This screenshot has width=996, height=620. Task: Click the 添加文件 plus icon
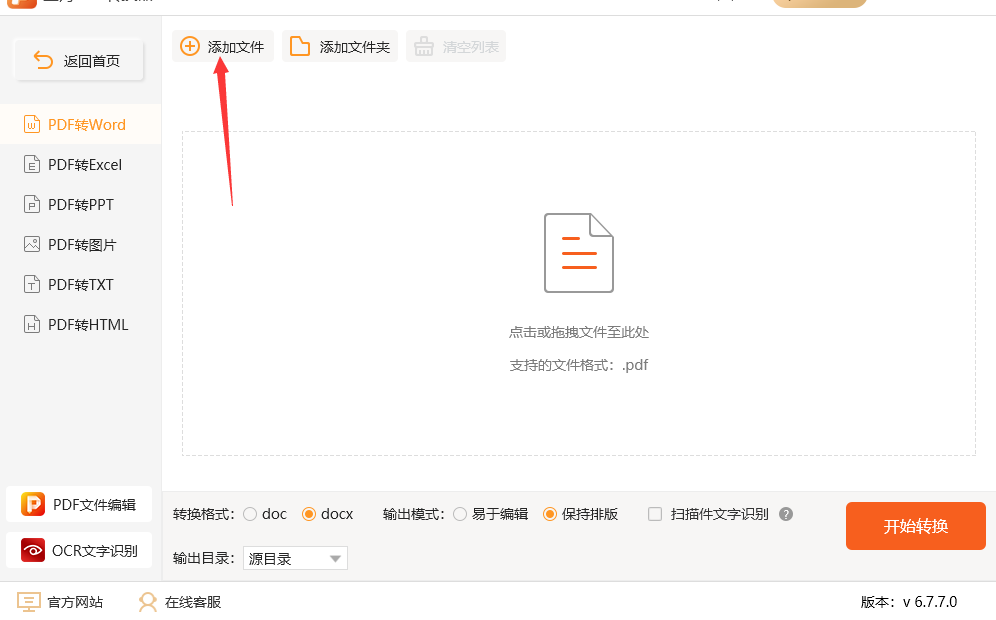190,46
